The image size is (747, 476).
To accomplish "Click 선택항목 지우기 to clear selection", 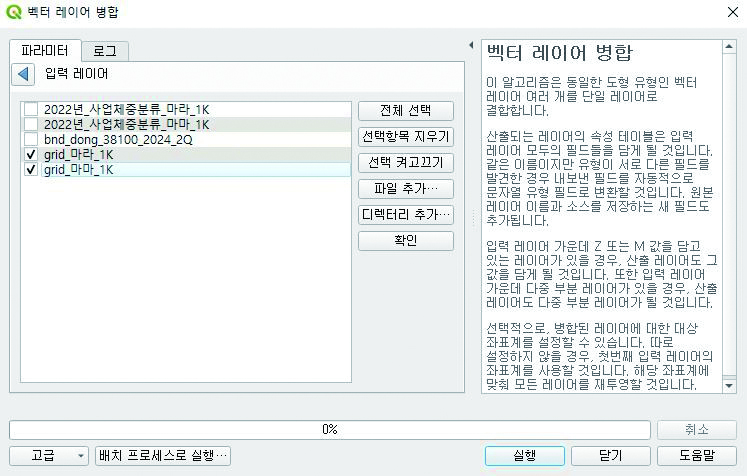I will pyautogui.click(x=405, y=136).
